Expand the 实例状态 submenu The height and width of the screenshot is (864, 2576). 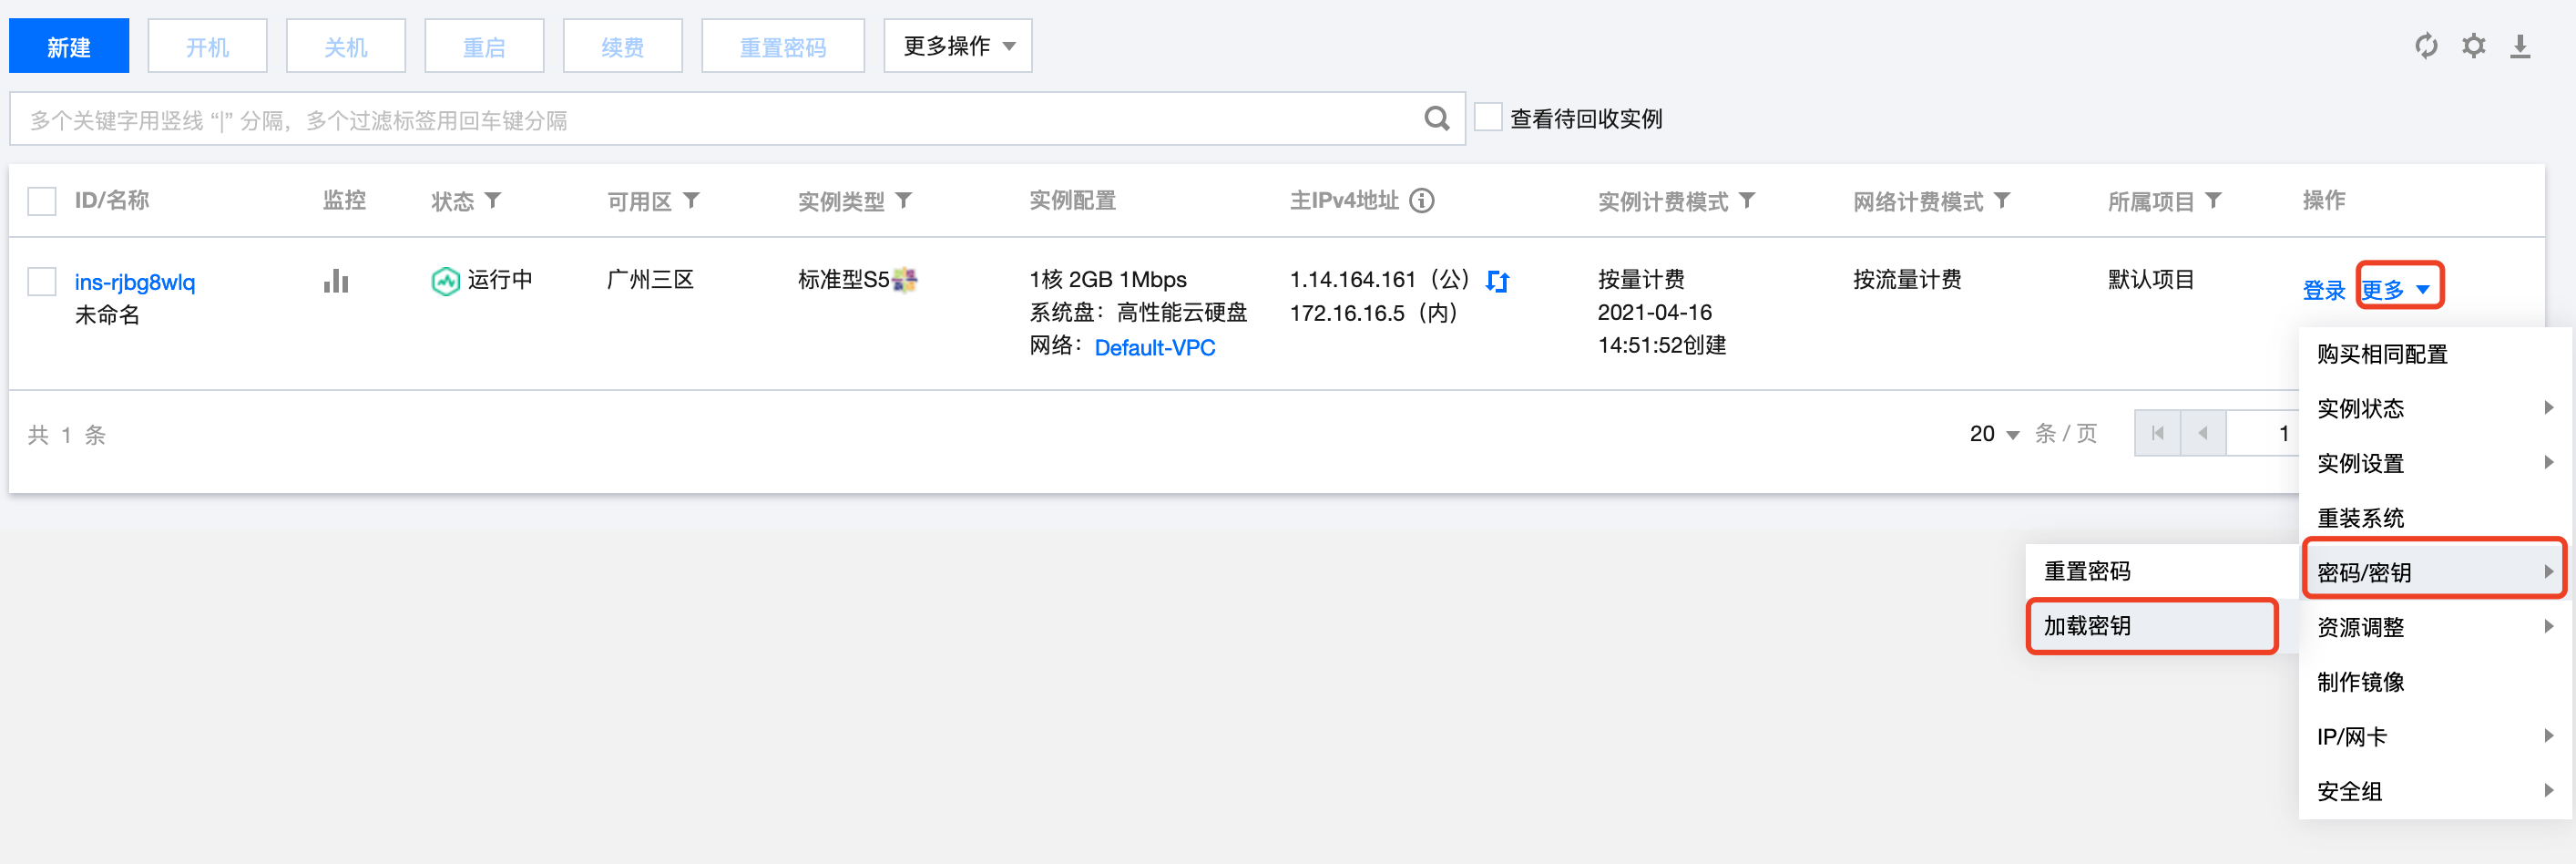click(x=2434, y=408)
